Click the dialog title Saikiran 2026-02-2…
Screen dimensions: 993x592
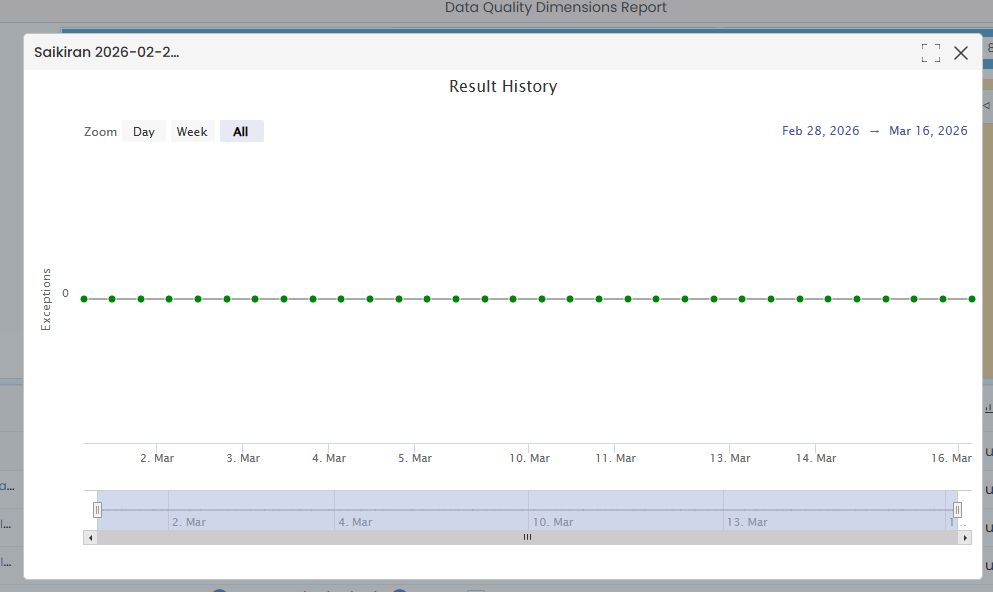[106, 52]
